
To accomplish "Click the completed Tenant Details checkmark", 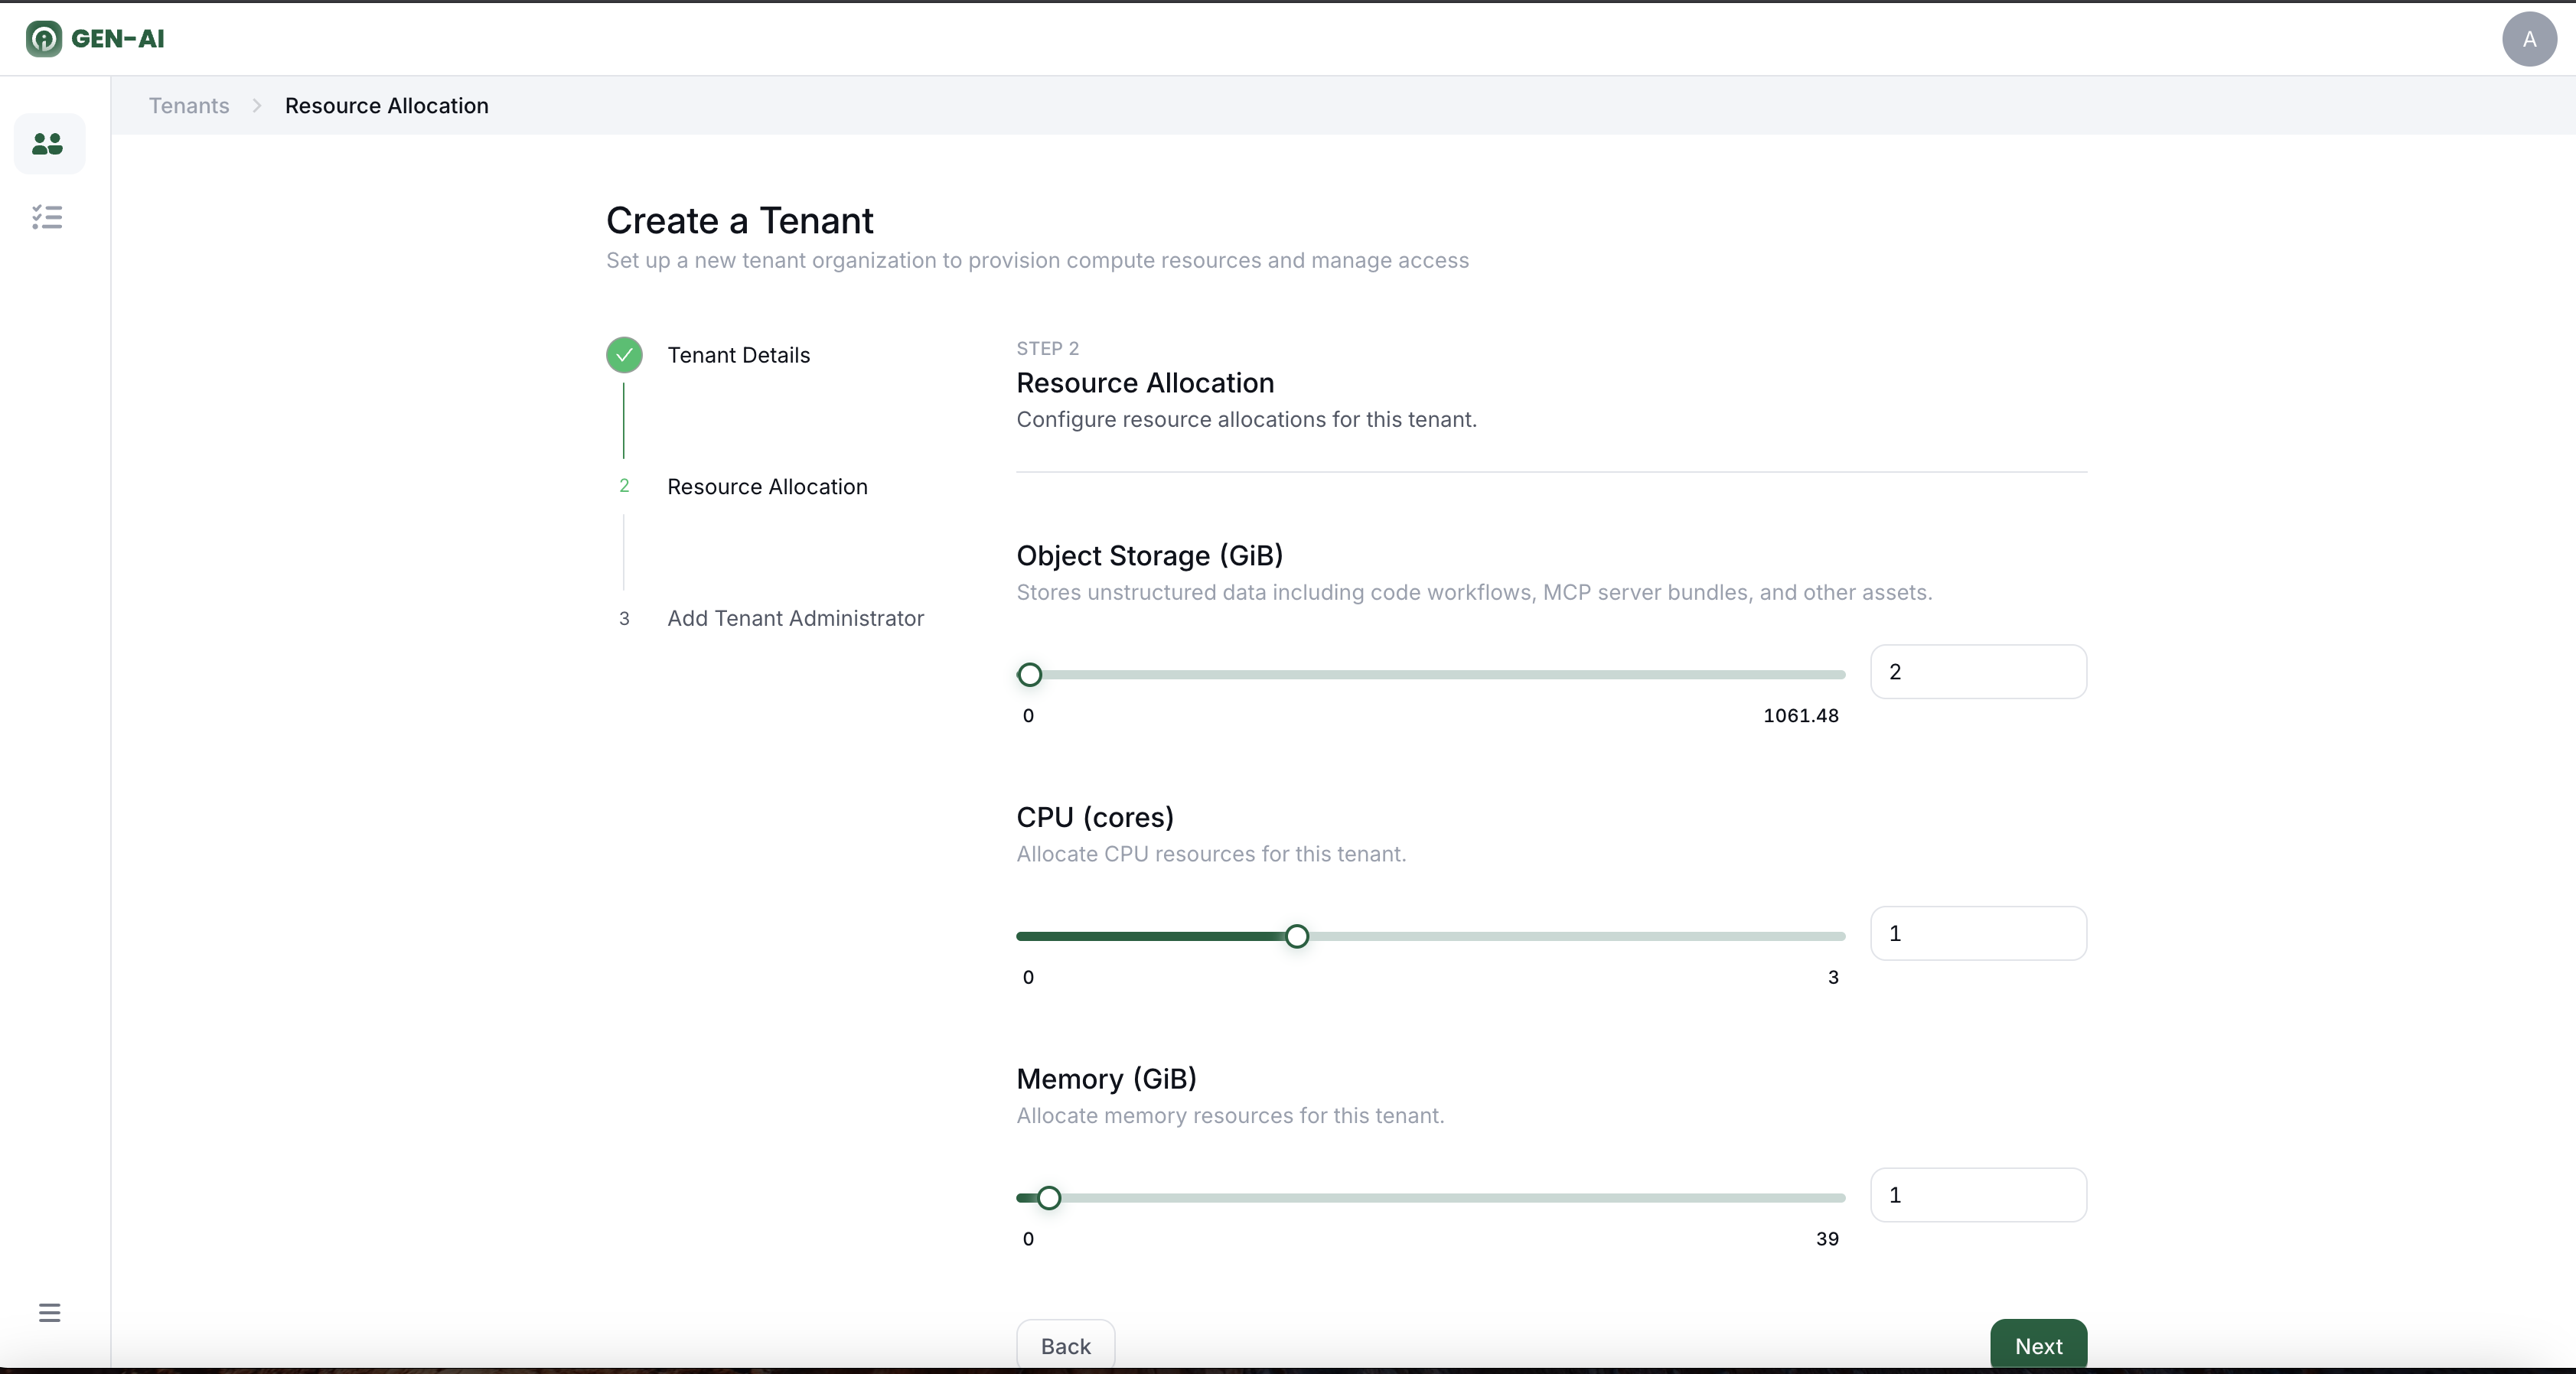I will coord(624,355).
